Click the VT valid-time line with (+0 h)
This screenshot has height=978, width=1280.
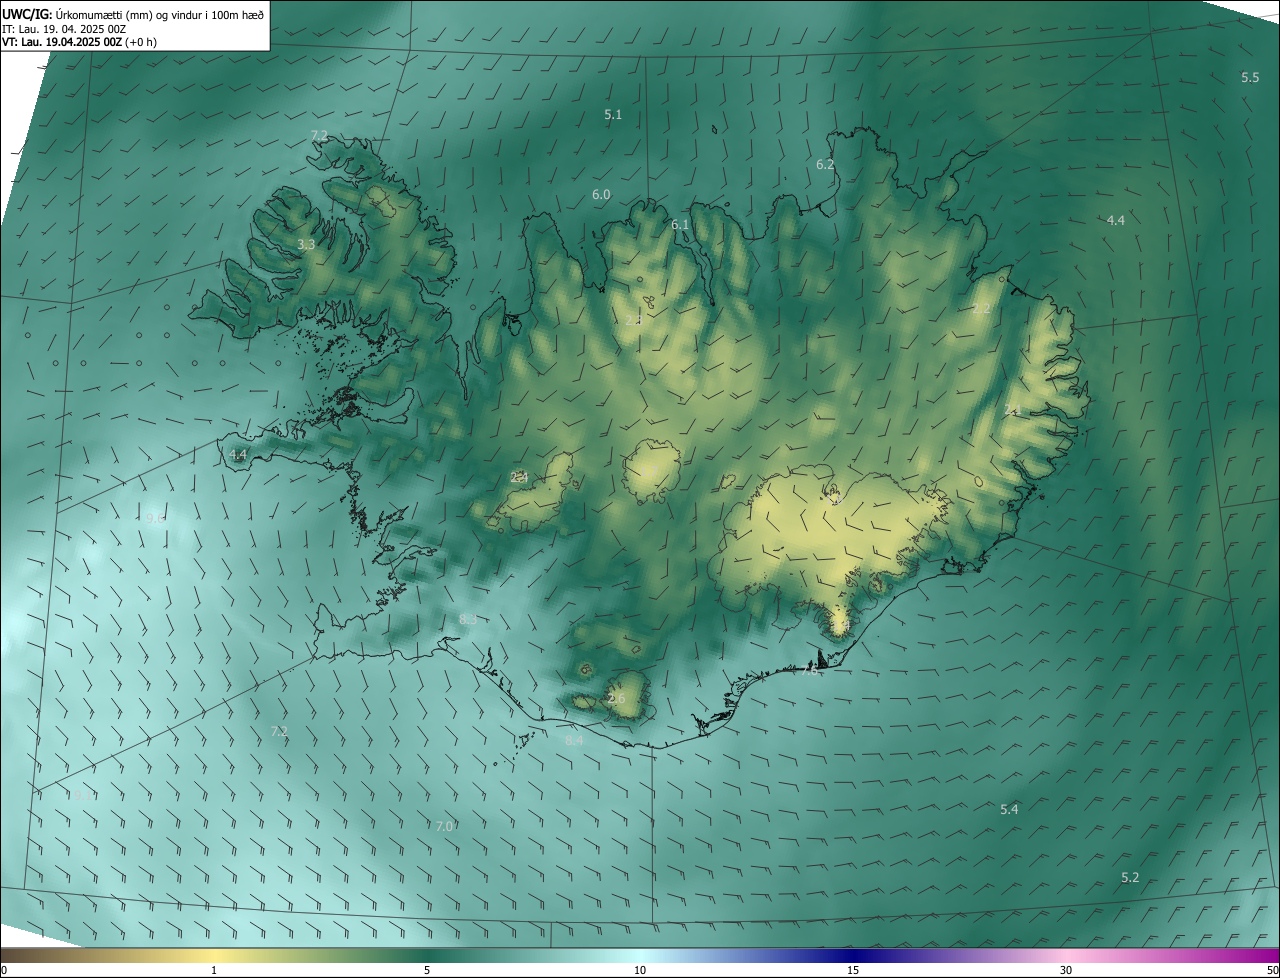click(79, 42)
